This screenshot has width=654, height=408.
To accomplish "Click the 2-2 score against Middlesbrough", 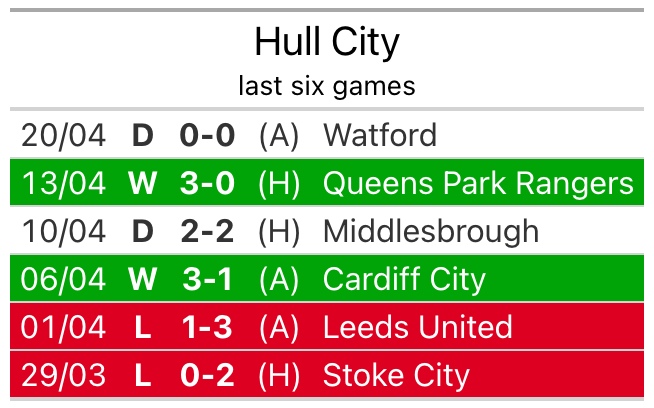I will (x=207, y=231).
